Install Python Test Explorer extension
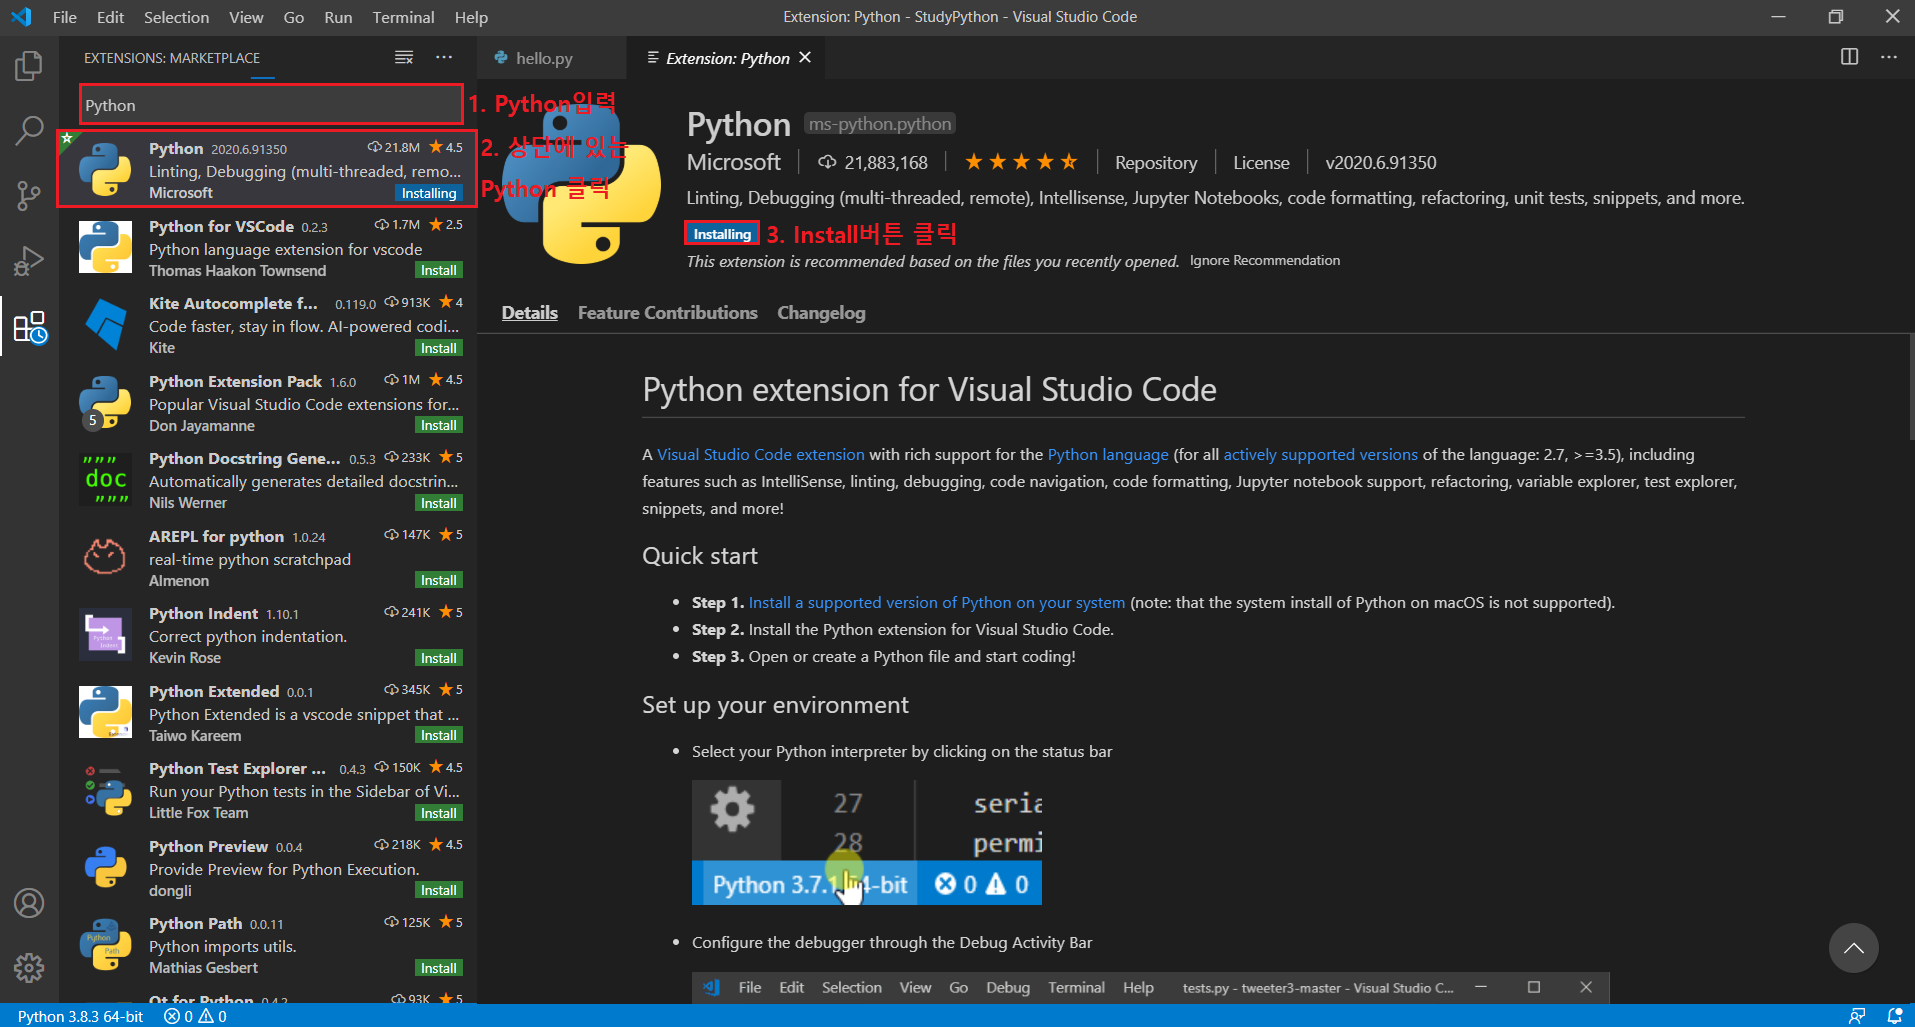 click(x=438, y=813)
